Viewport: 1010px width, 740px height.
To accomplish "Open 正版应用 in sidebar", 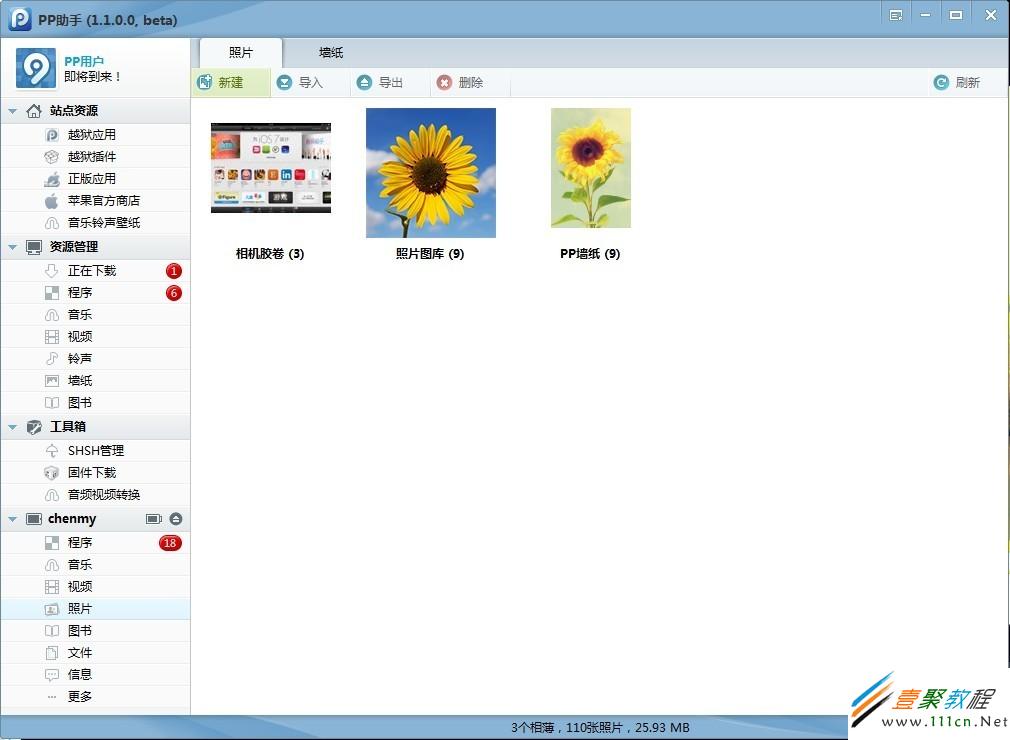I will point(95,178).
